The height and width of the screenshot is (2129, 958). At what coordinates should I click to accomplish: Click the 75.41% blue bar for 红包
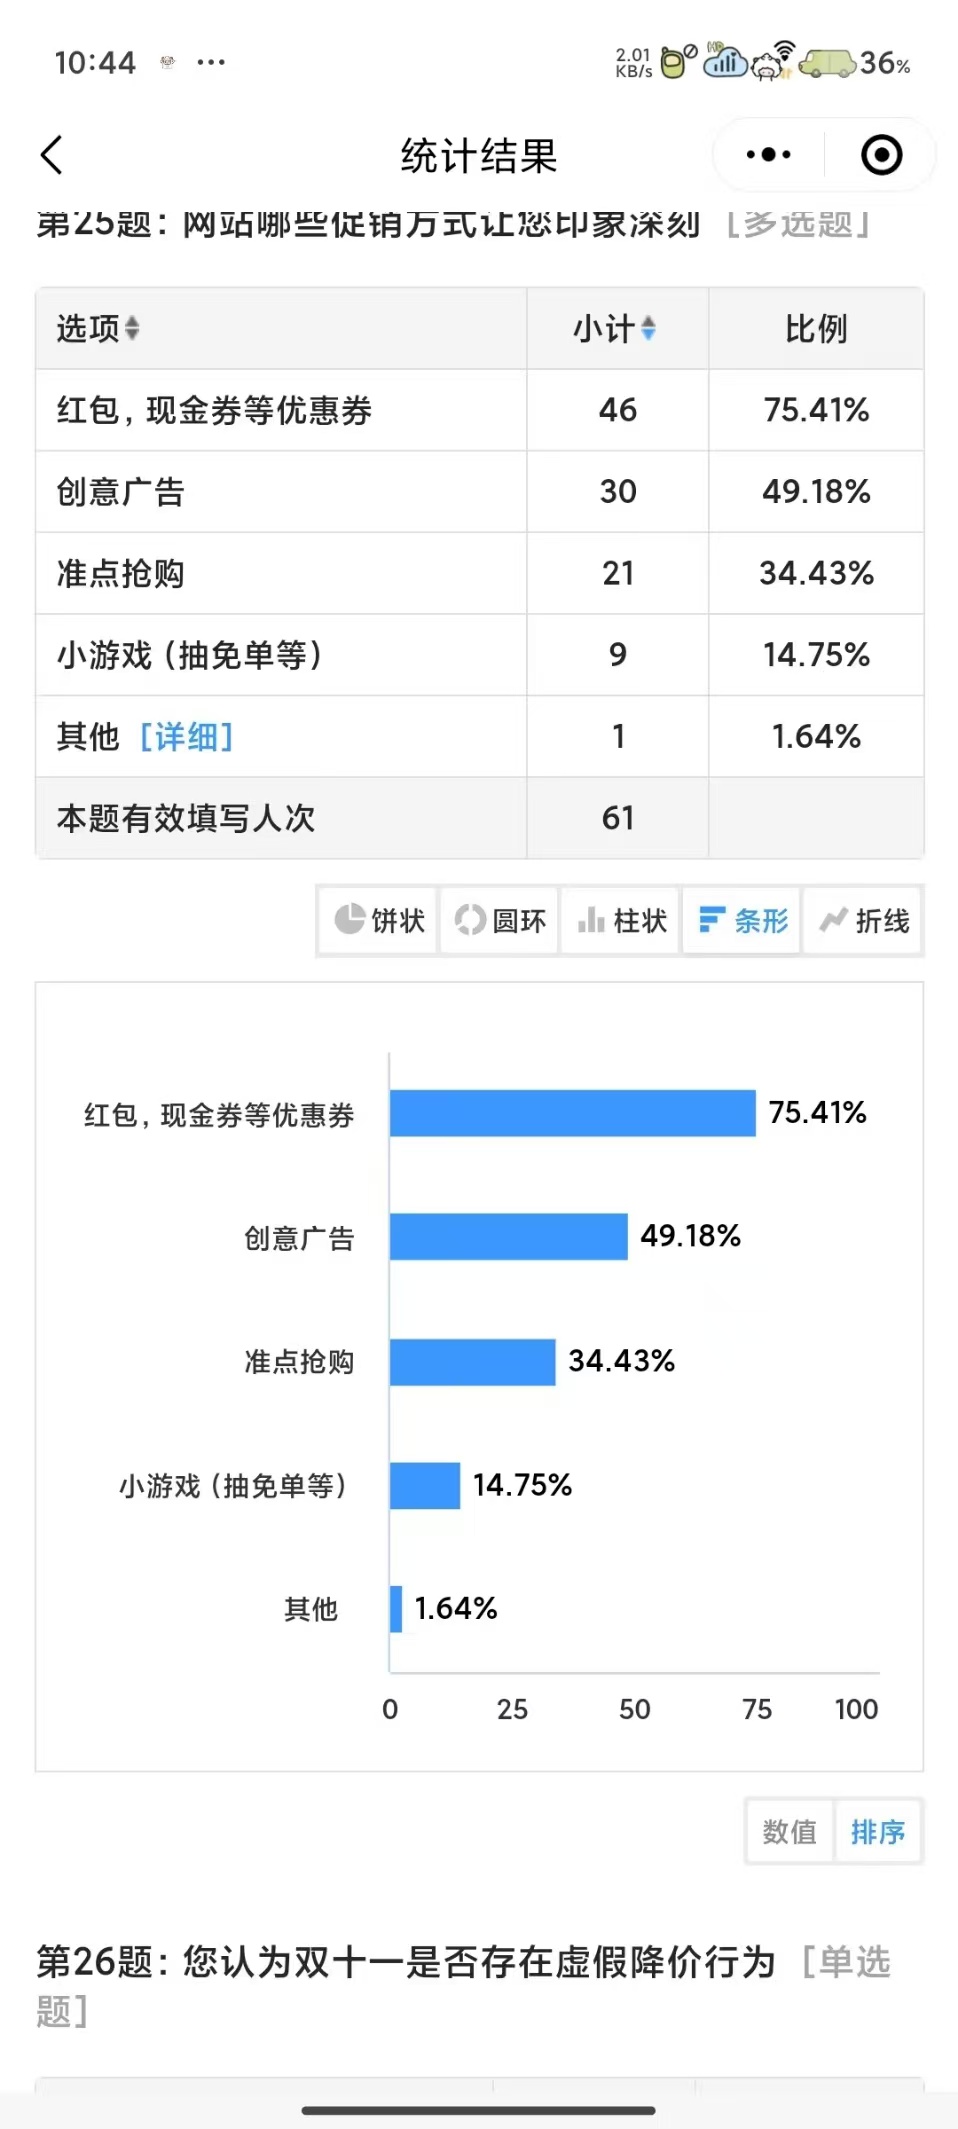click(x=572, y=1113)
